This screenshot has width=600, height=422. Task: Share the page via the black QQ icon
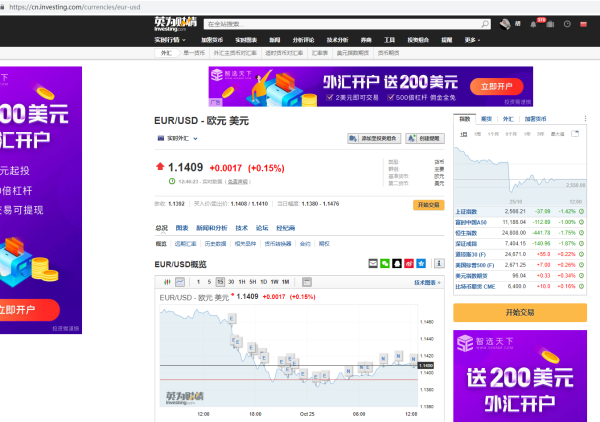[397, 263]
